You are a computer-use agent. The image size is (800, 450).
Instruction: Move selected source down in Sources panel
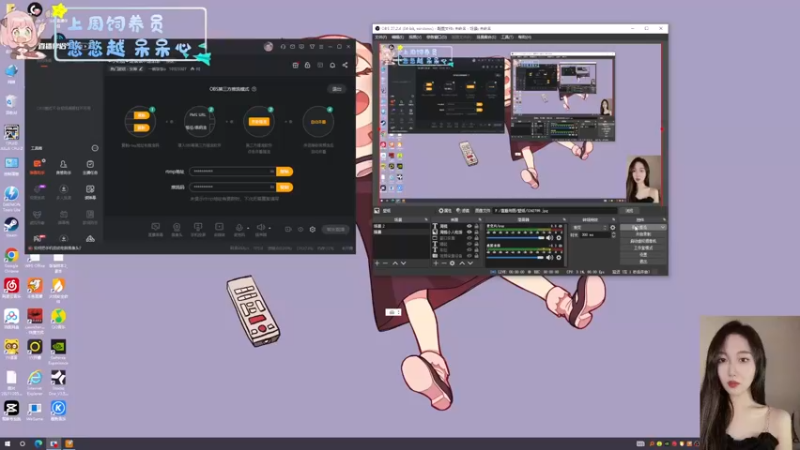tap(470, 263)
